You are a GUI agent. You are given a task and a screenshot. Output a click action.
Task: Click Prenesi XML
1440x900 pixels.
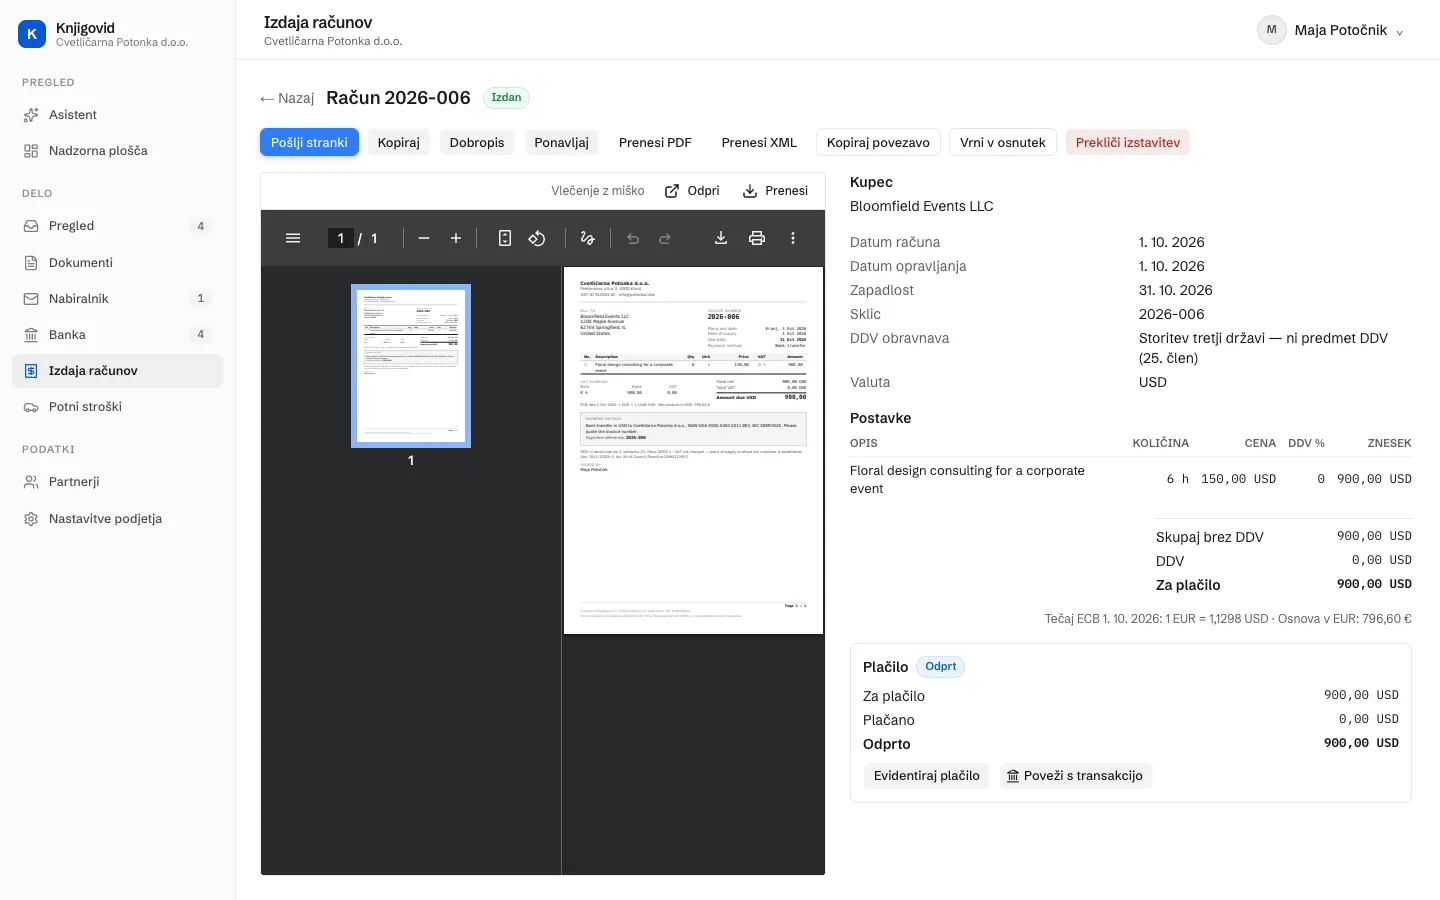tap(759, 143)
